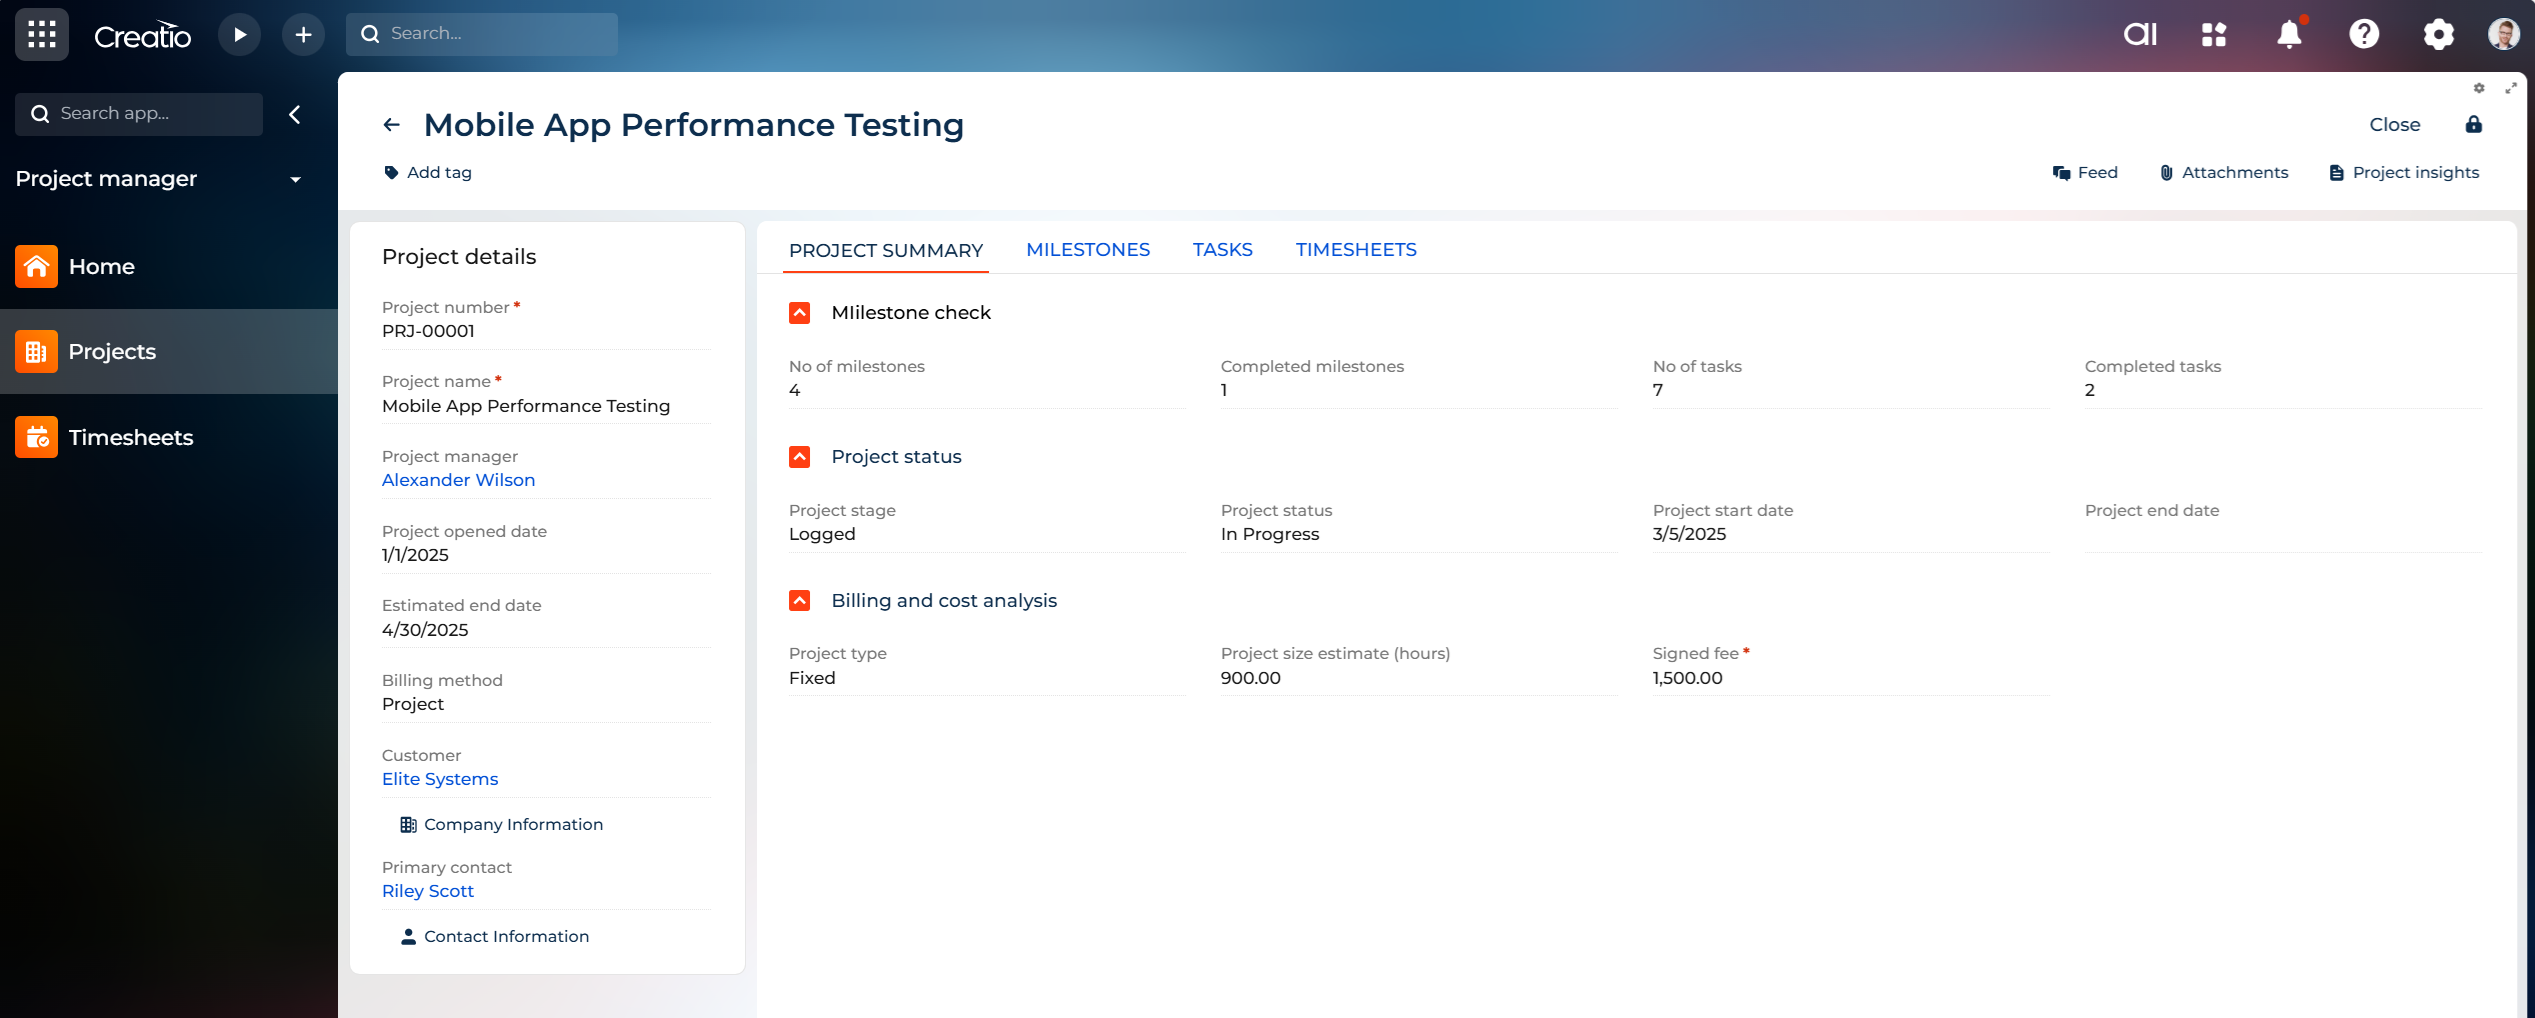
Task: Collapse the Milestone check section
Action: [x=799, y=313]
